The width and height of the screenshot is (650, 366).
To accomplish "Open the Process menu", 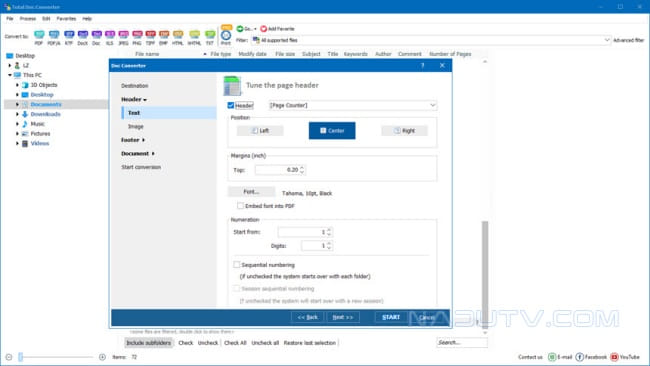I will (x=28, y=19).
